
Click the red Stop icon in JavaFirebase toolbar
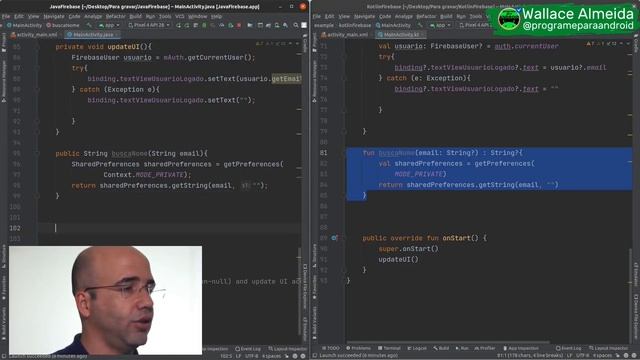pyautogui.click(x=239, y=25)
